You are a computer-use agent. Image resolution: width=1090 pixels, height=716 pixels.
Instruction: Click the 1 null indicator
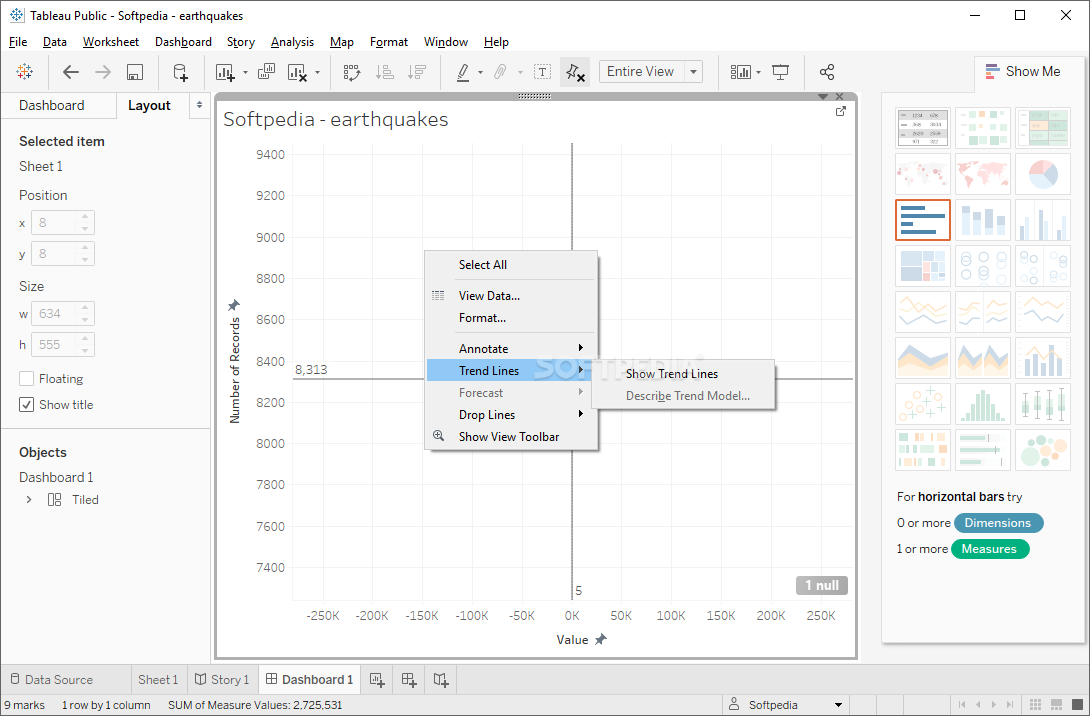(x=822, y=585)
